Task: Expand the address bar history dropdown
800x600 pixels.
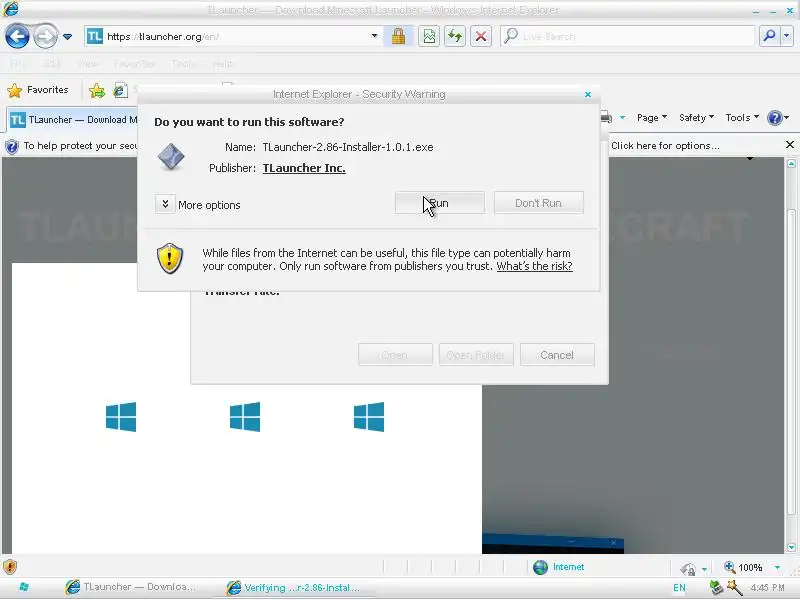Action: [374, 36]
